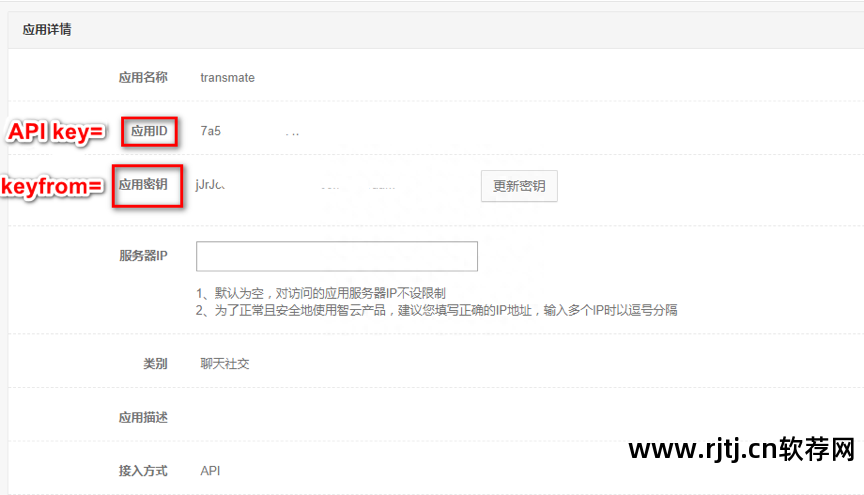Click the 服务器IP field label
This screenshot has height=495, width=864.
pos(143,256)
